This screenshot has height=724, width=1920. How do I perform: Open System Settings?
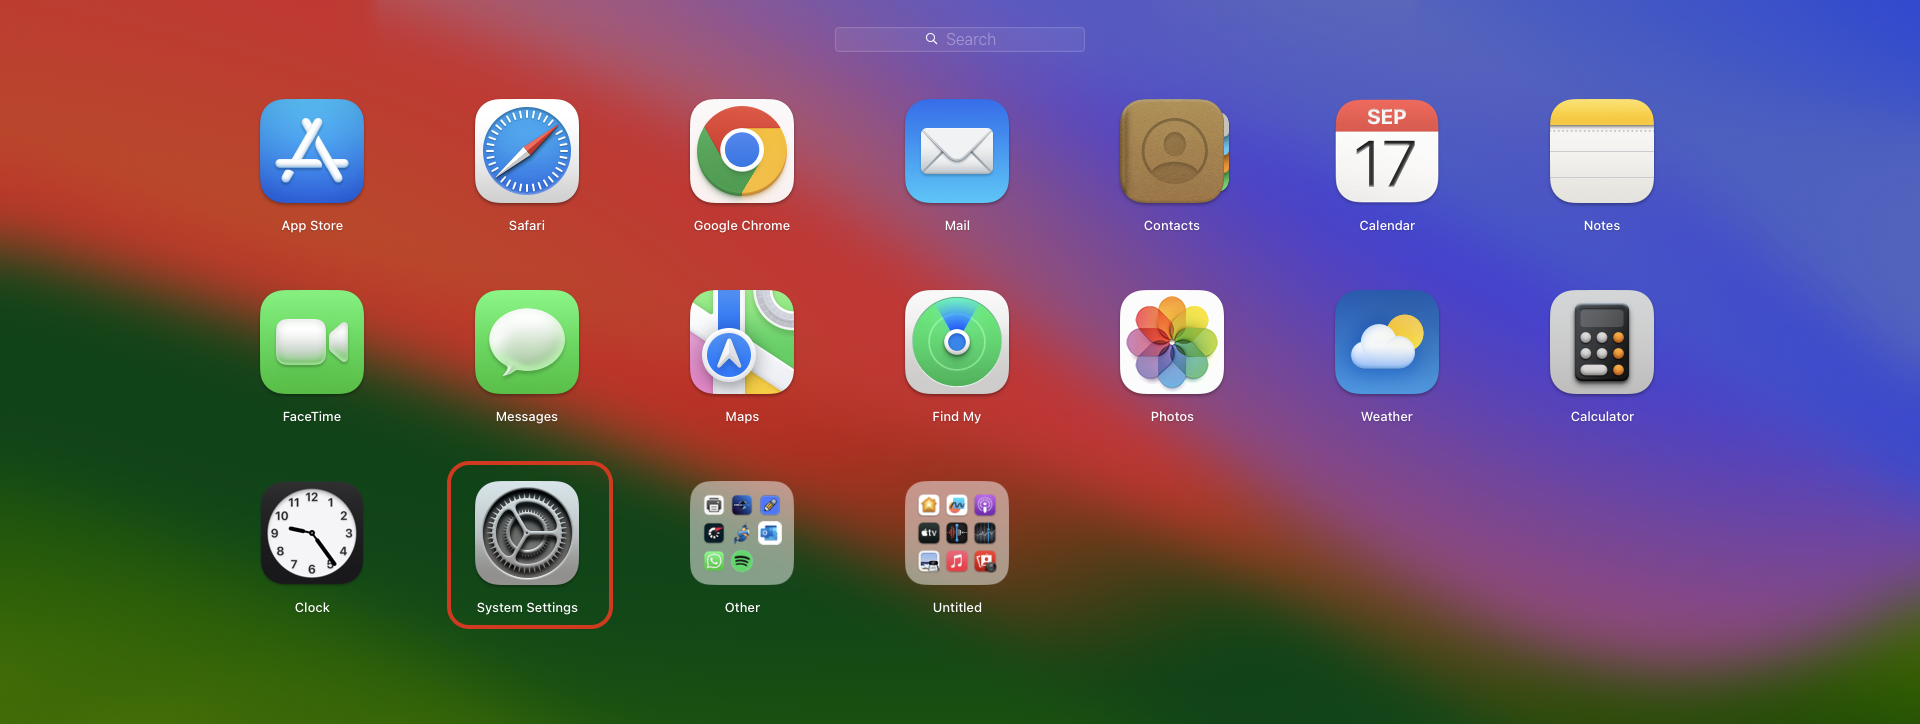pos(527,533)
